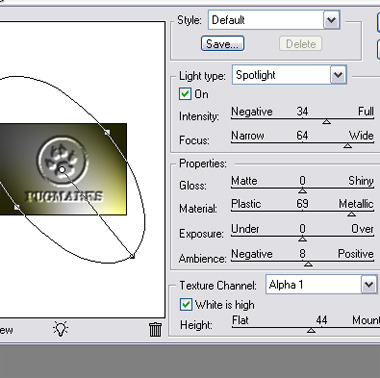
Task: Click the Material value 69
Action: (302, 204)
